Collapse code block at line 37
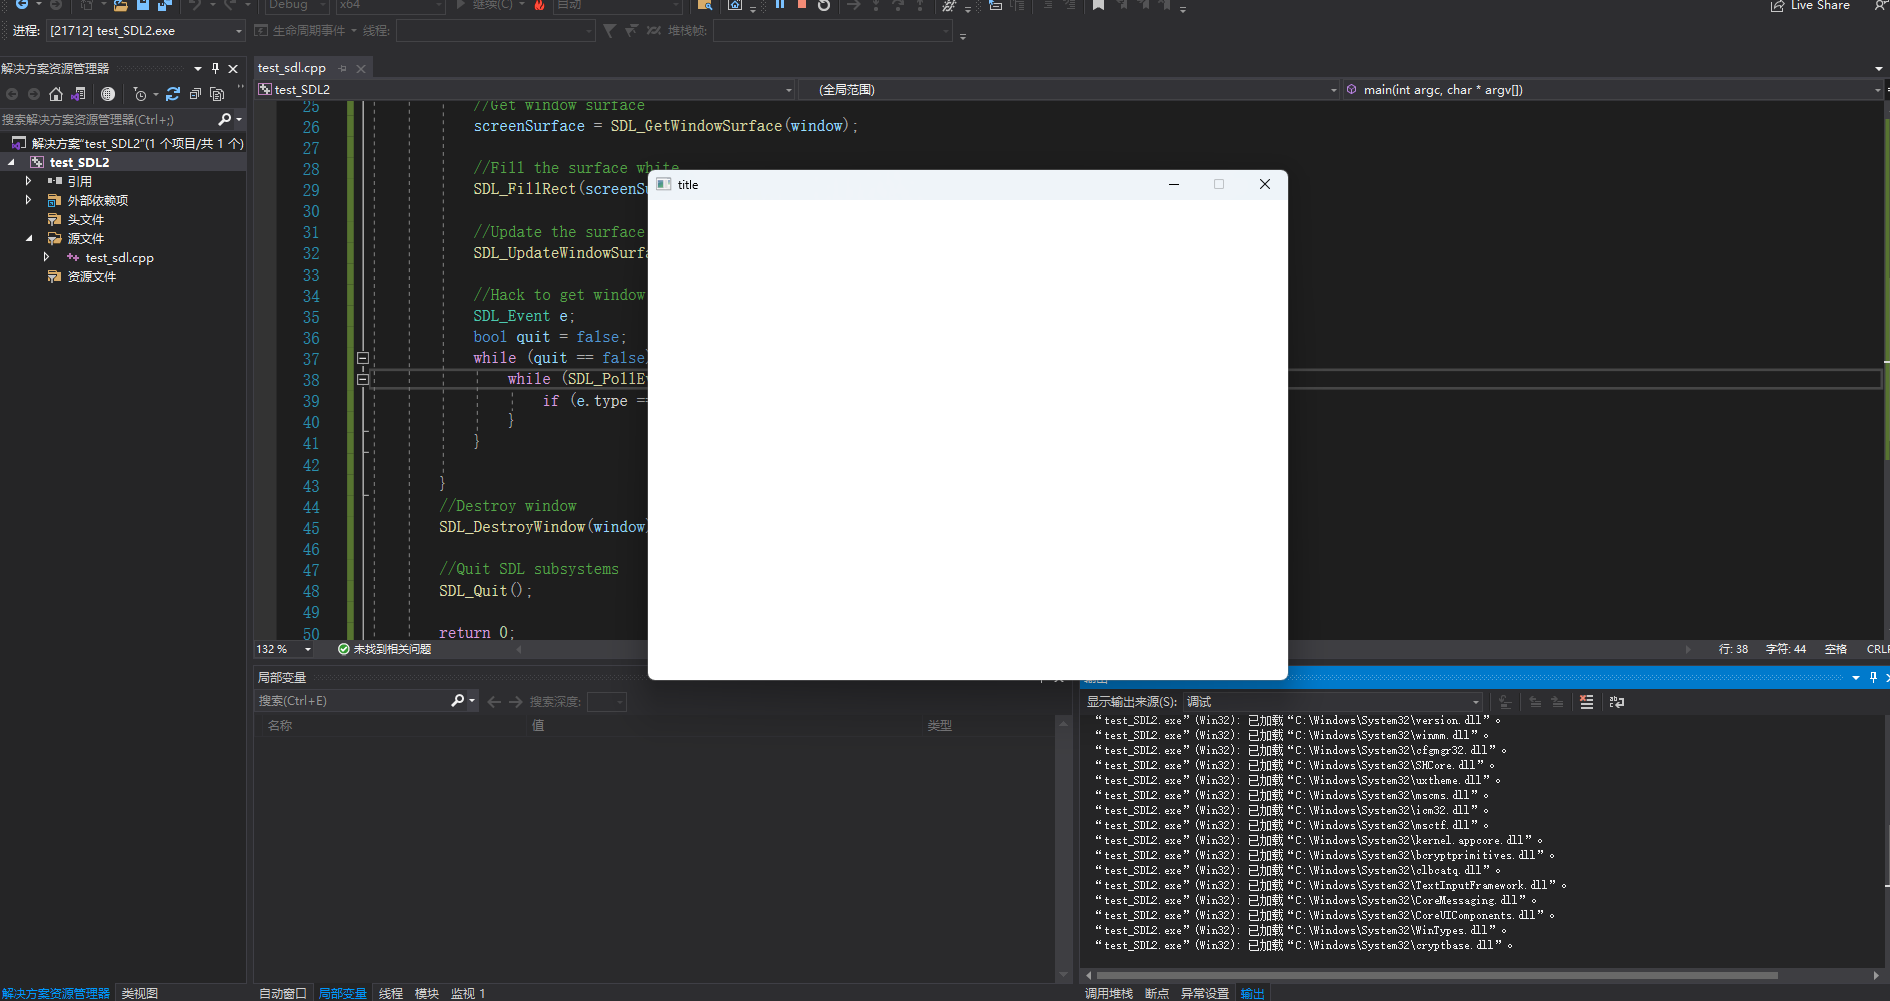1890x1001 pixels. 363,358
